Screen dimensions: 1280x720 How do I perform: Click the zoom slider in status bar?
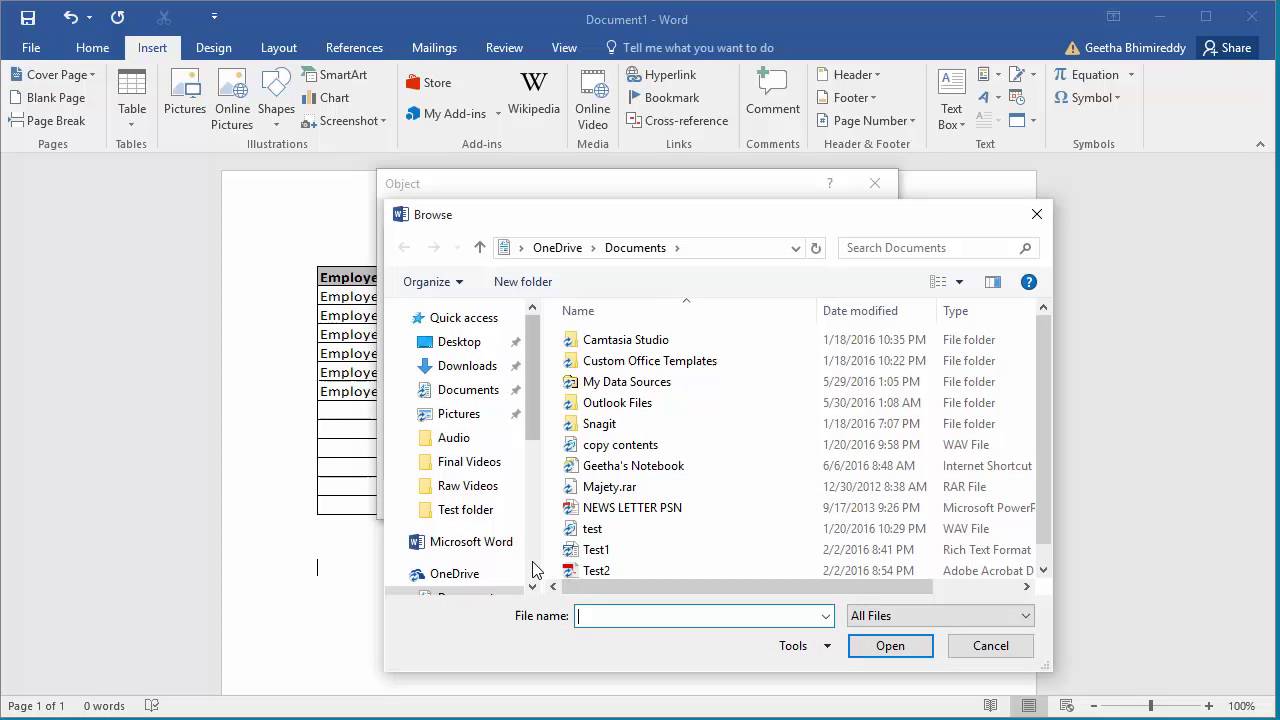coord(1150,706)
